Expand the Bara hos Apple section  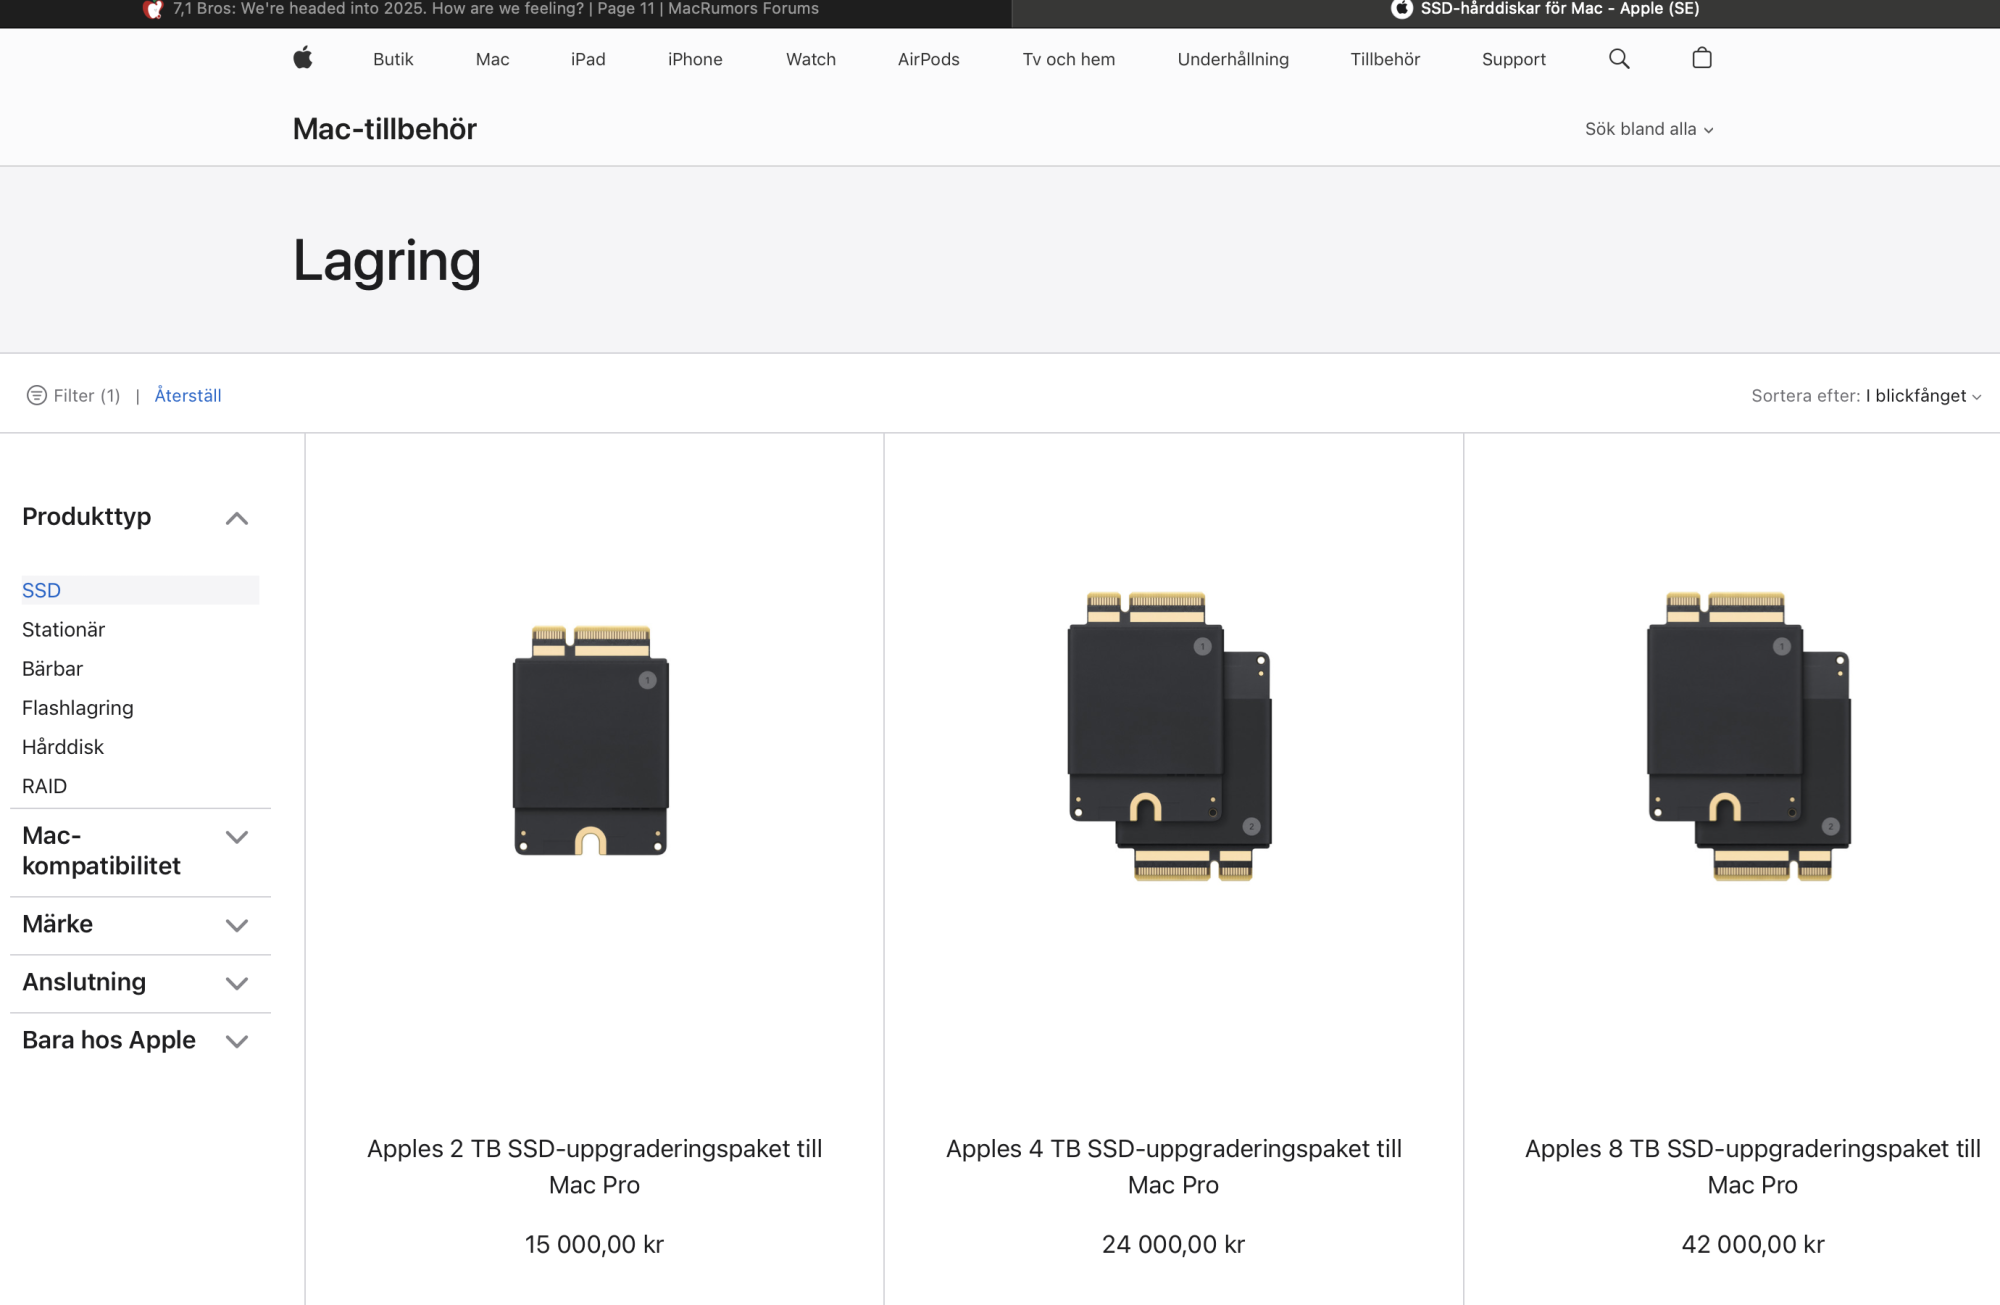[x=135, y=1040]
